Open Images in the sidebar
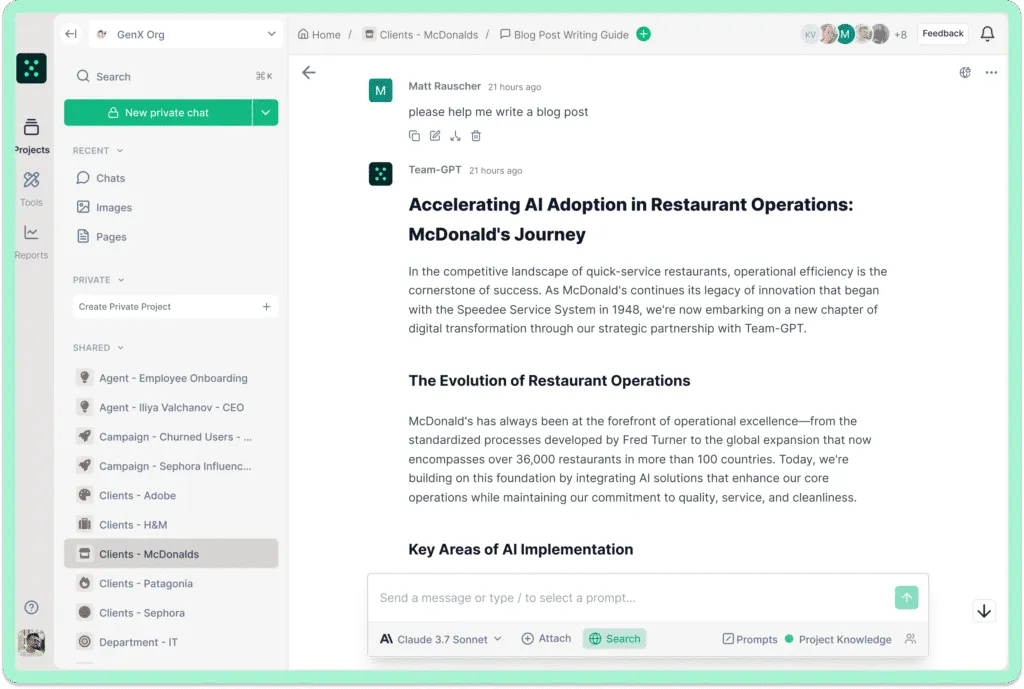This screenshot has height=689, width=1024. (x=104, y=207)
